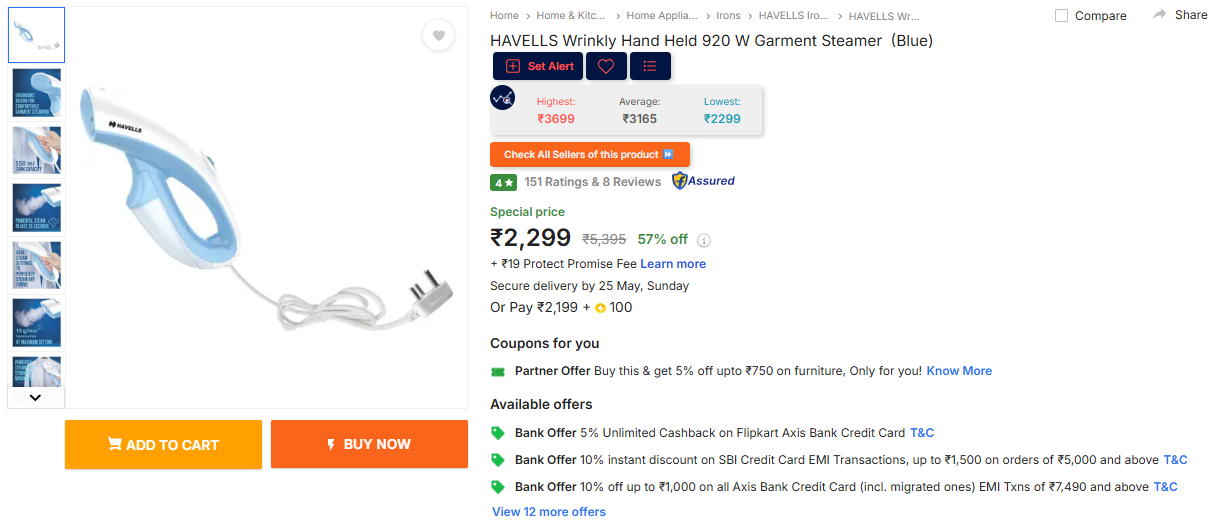This screenshot has width=1215, height=525.
Task: Click the heart icon beside Set Alert
Action: (606, 66)
